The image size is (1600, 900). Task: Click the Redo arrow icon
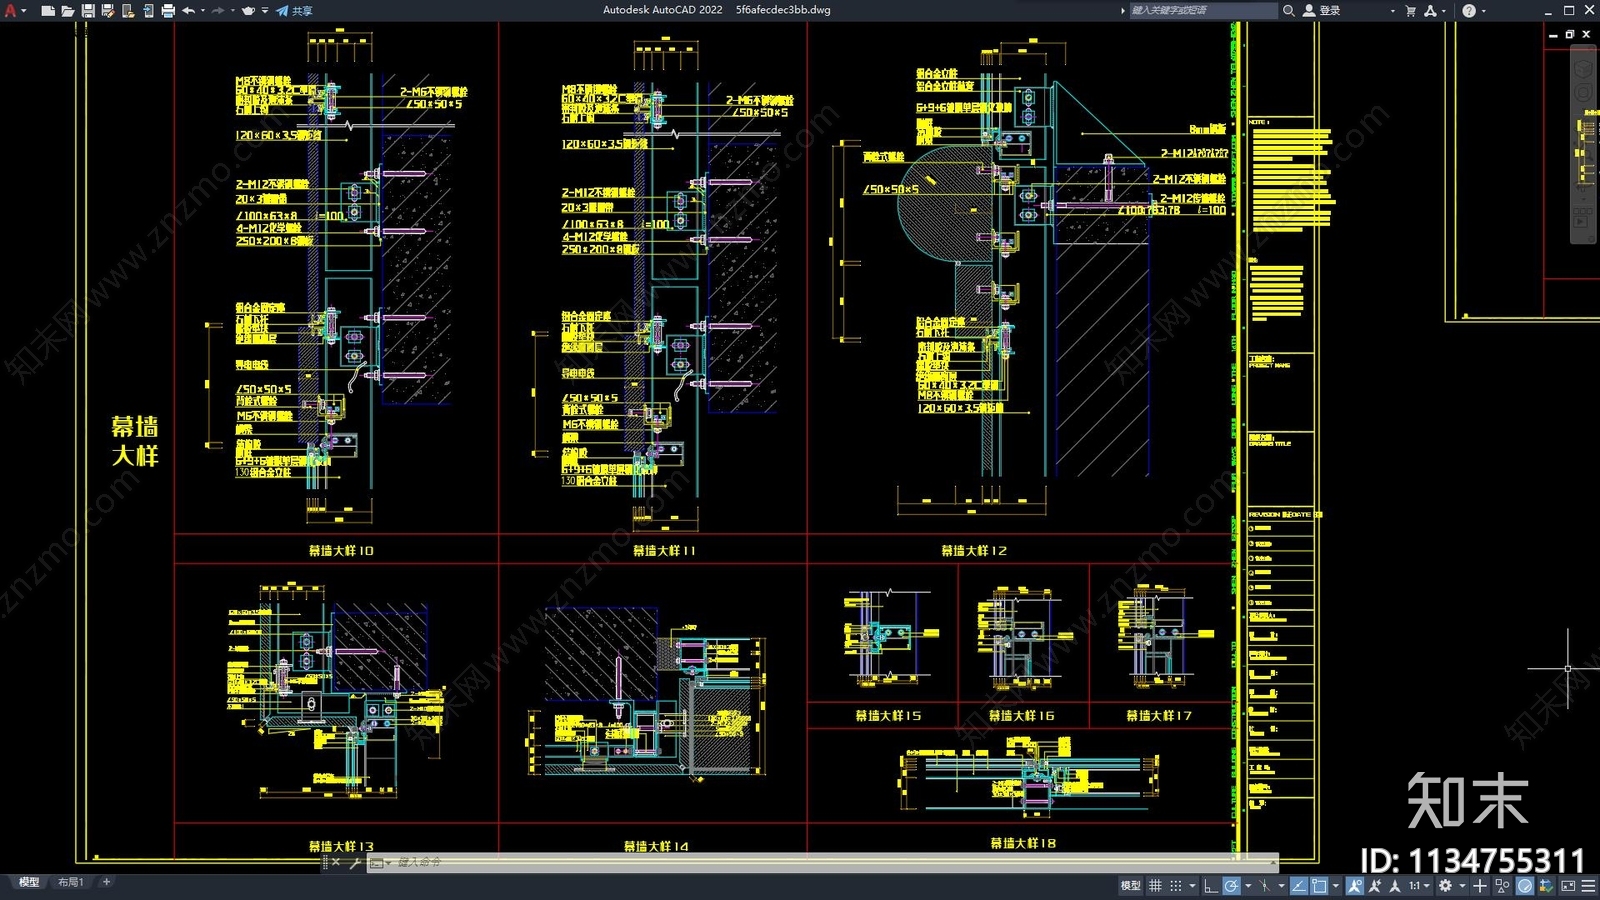coord(218,10)
